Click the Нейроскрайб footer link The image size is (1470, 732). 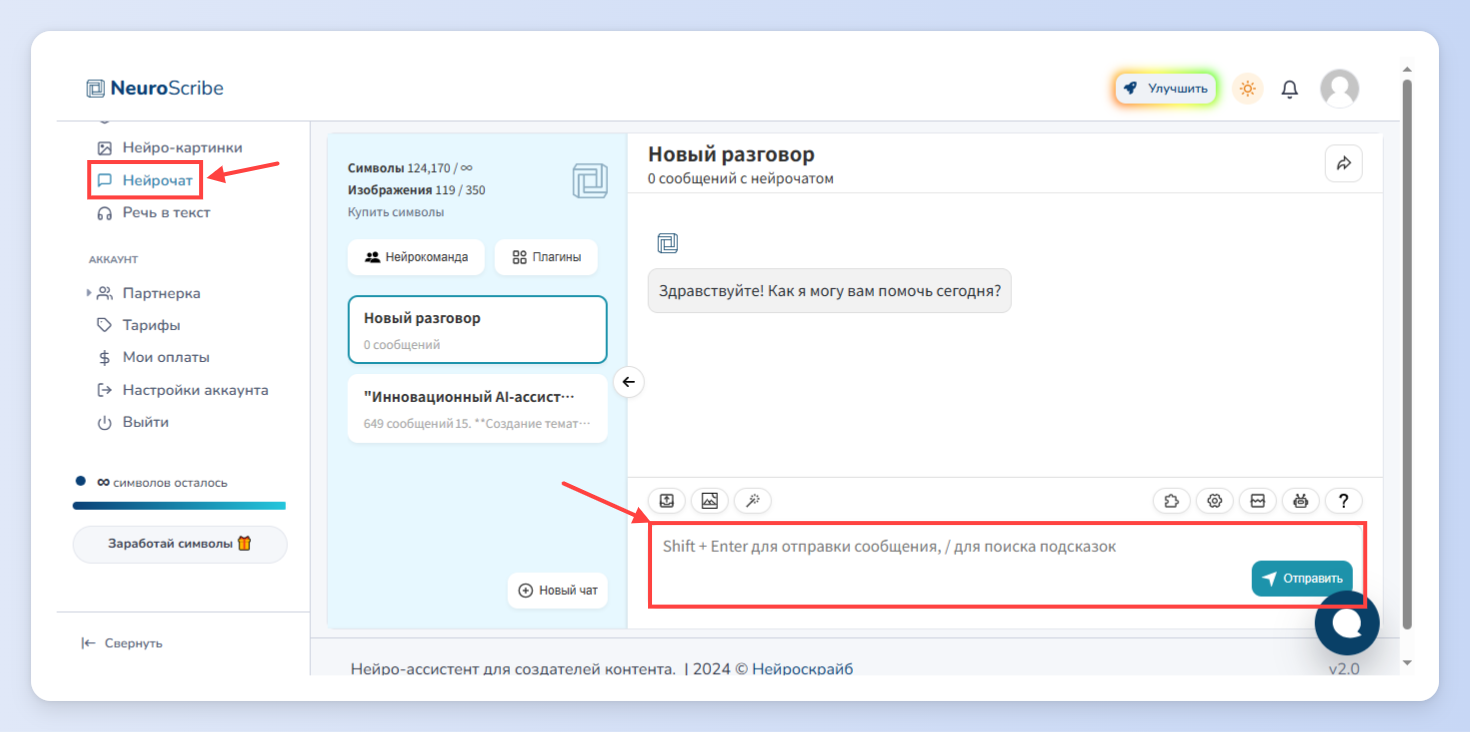(802, 669)
